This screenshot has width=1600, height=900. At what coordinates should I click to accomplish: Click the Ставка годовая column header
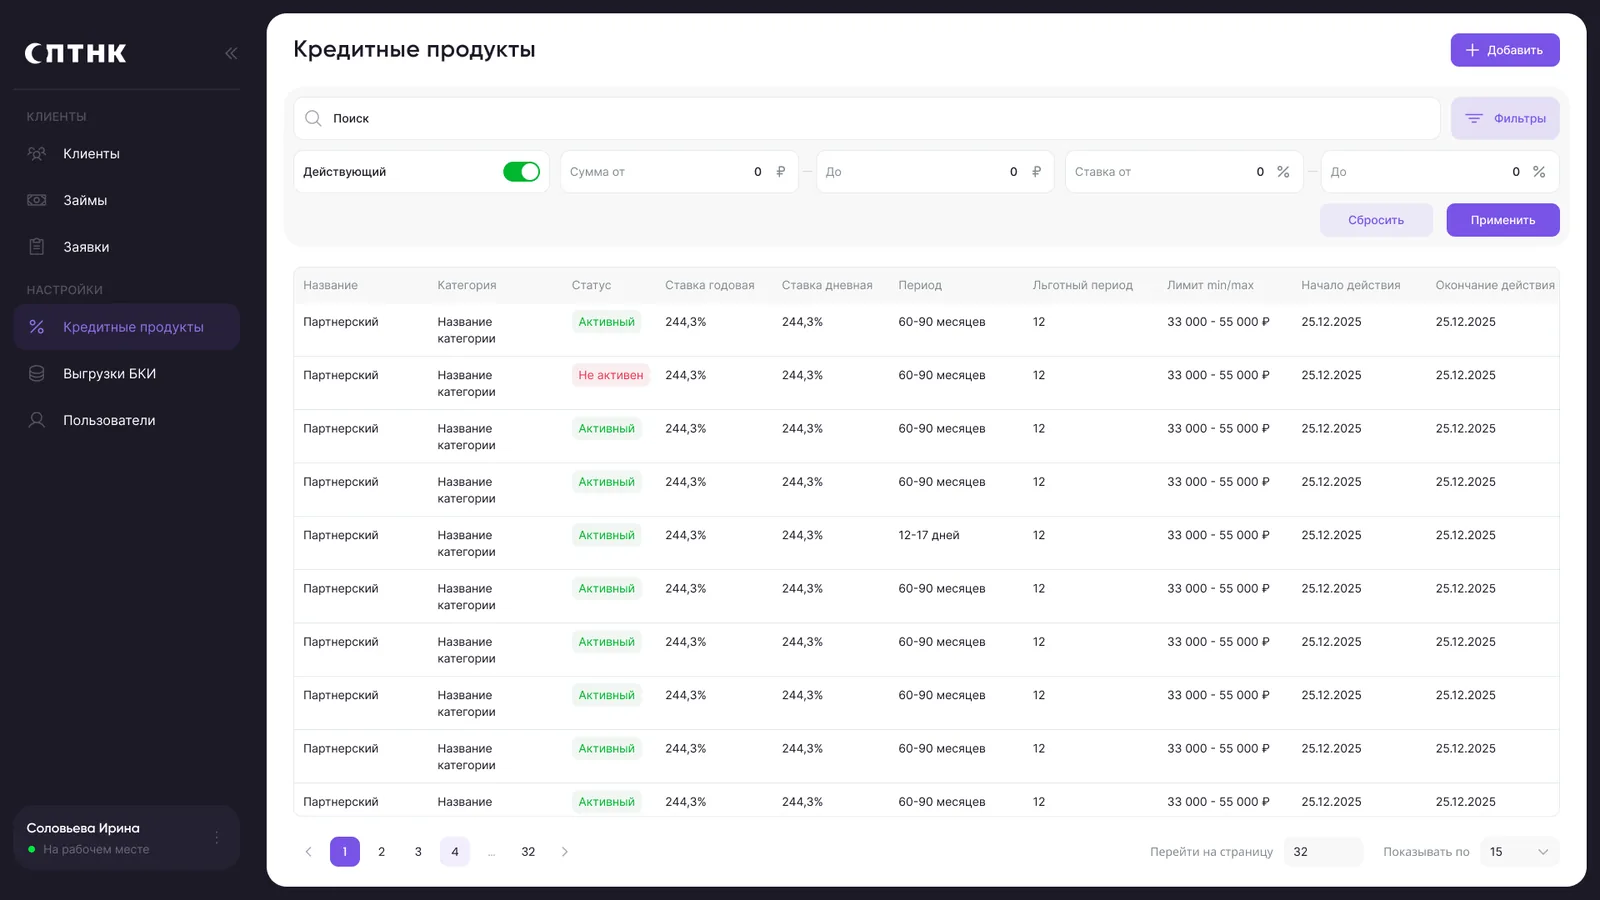[x=710, y=285]
